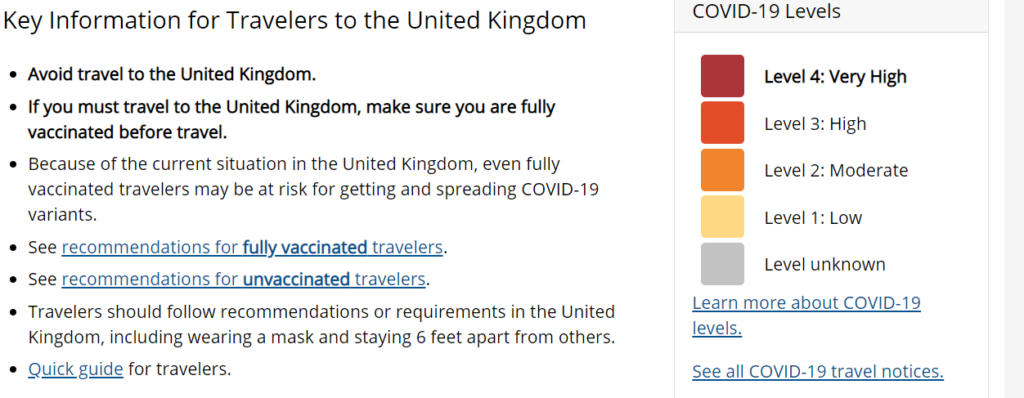The width and height of the screenshot is (1024, 398).
Task: Click the red-orange Level 3 swatch
Action: pyautogui.click(x=722, y=123)
